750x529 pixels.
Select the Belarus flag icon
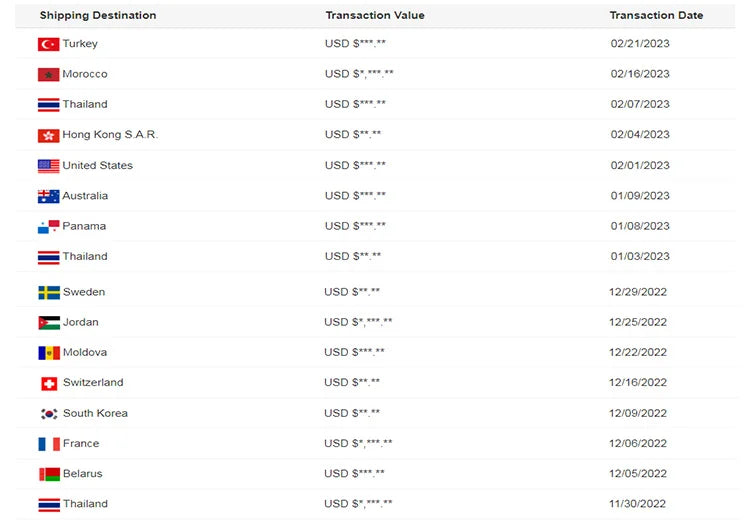click(49, 474)
